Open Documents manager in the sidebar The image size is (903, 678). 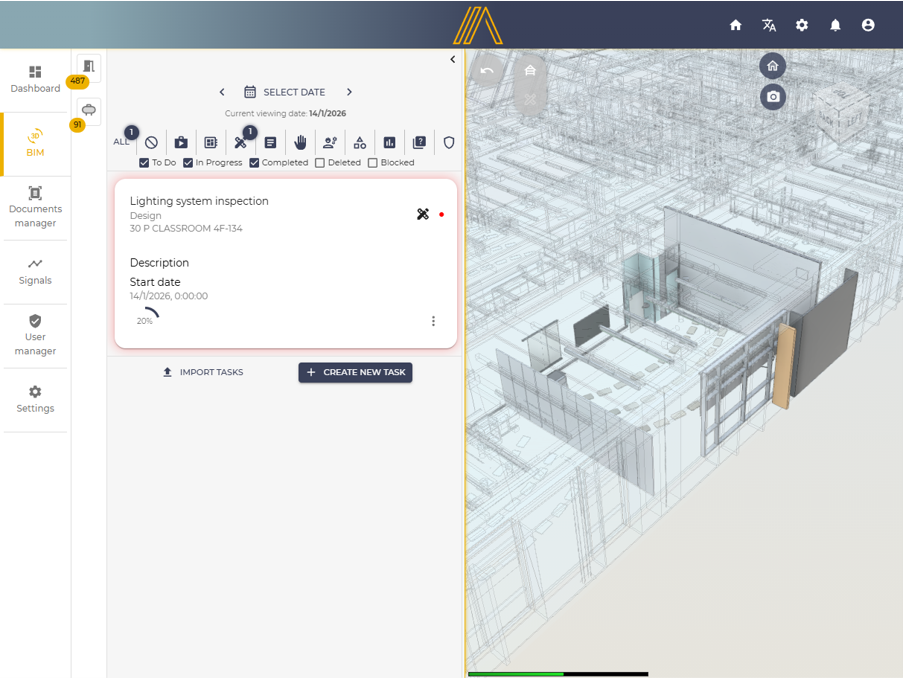point(35,207)
